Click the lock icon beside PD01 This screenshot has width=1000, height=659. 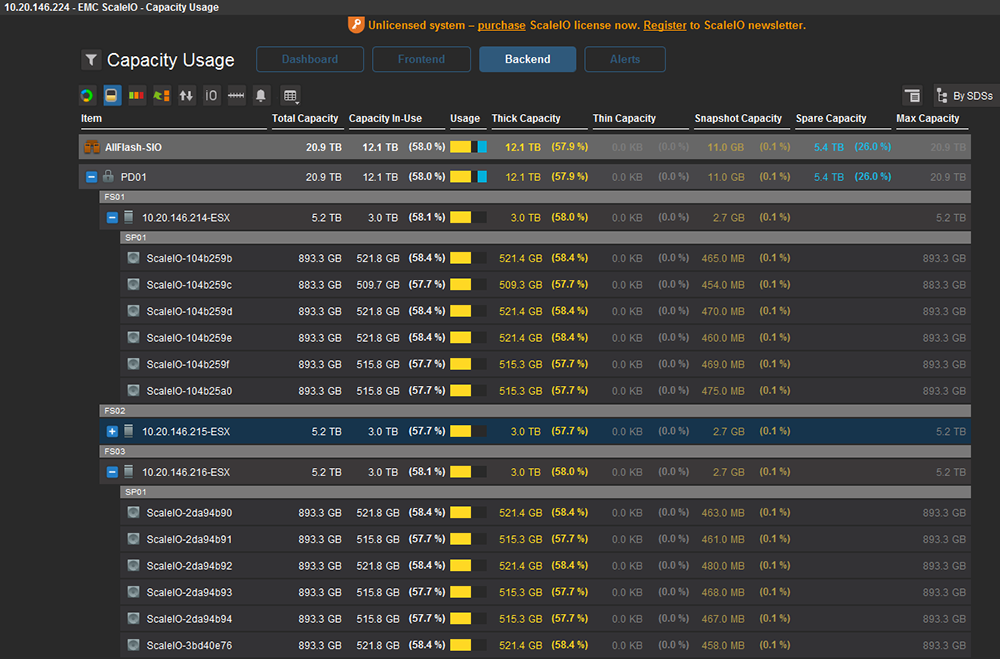click(x=108, y=176)
